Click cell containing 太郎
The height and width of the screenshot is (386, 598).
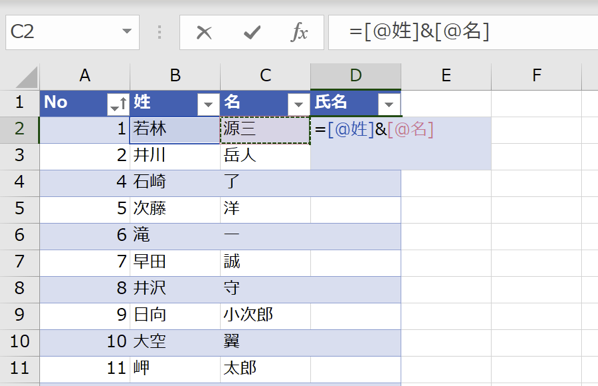pos(265,369)
